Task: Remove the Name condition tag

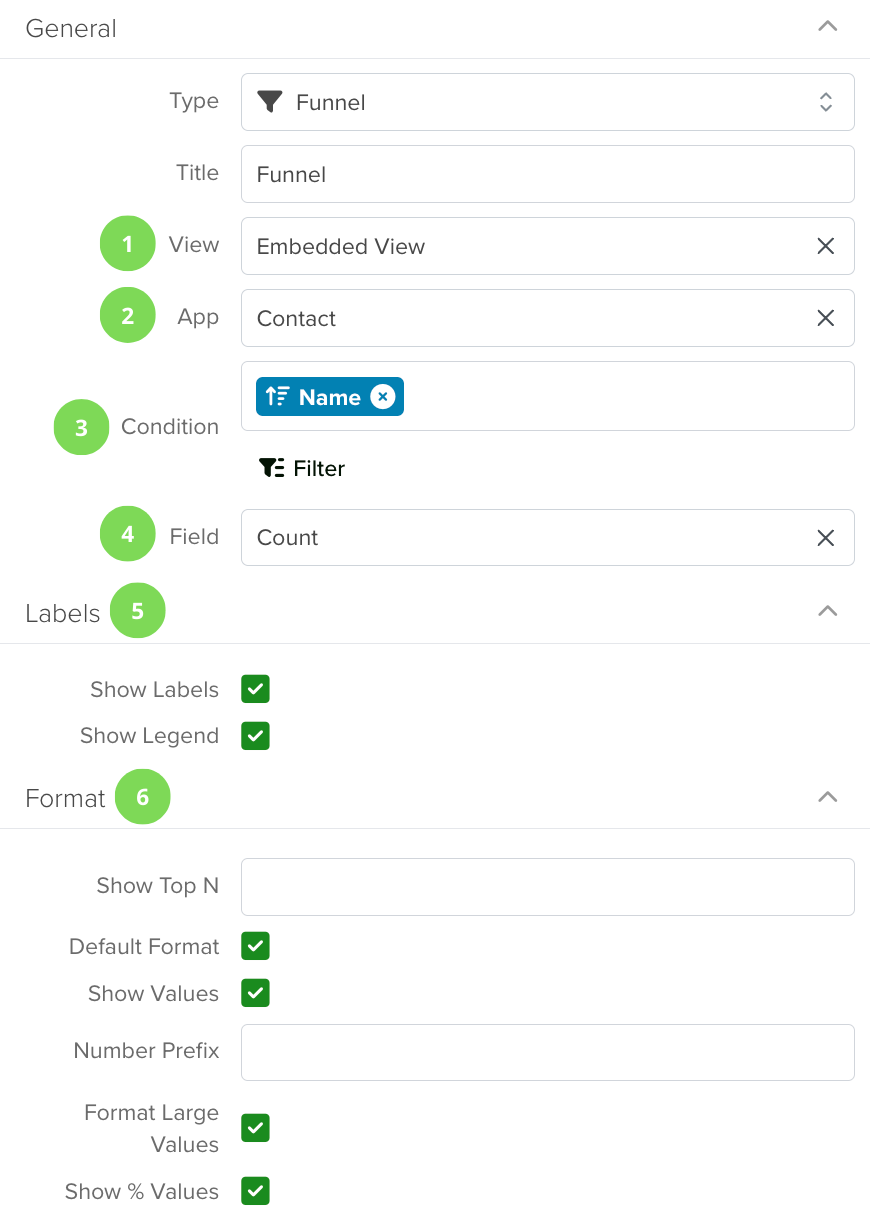Action: pyautogui.click(x=382, y=397)
